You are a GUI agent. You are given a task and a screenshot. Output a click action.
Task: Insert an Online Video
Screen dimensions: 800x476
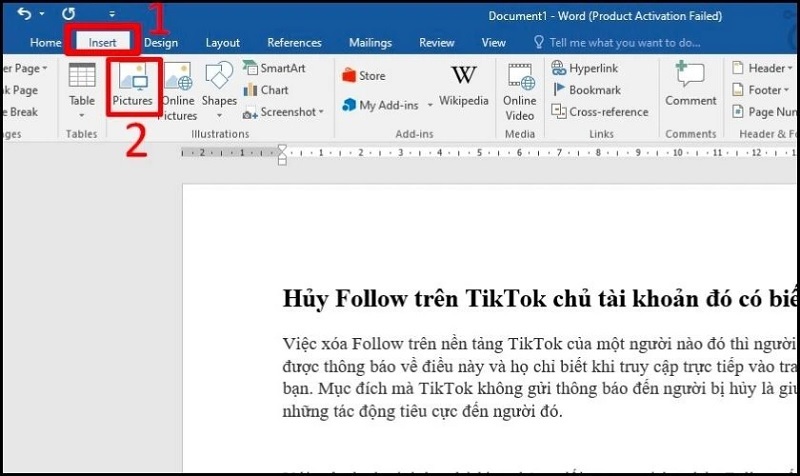[520, 90]
